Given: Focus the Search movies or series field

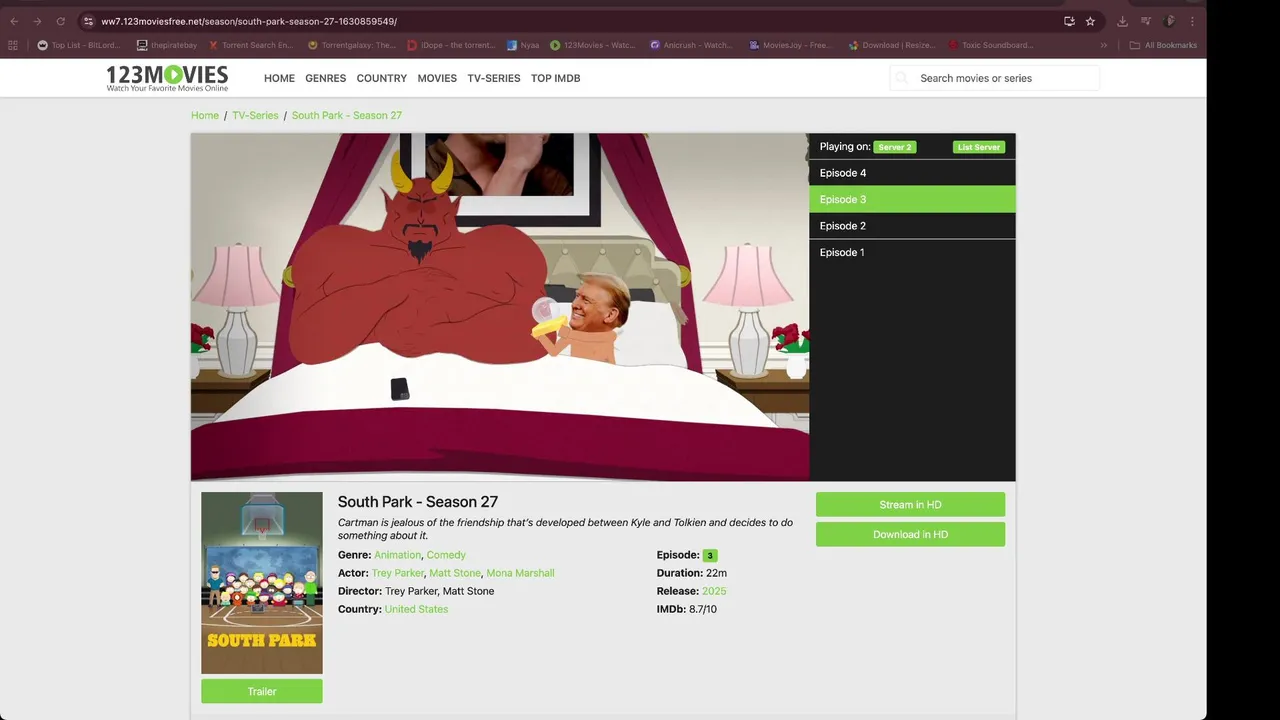Looking at the screenshot, I should pos(995,78).
